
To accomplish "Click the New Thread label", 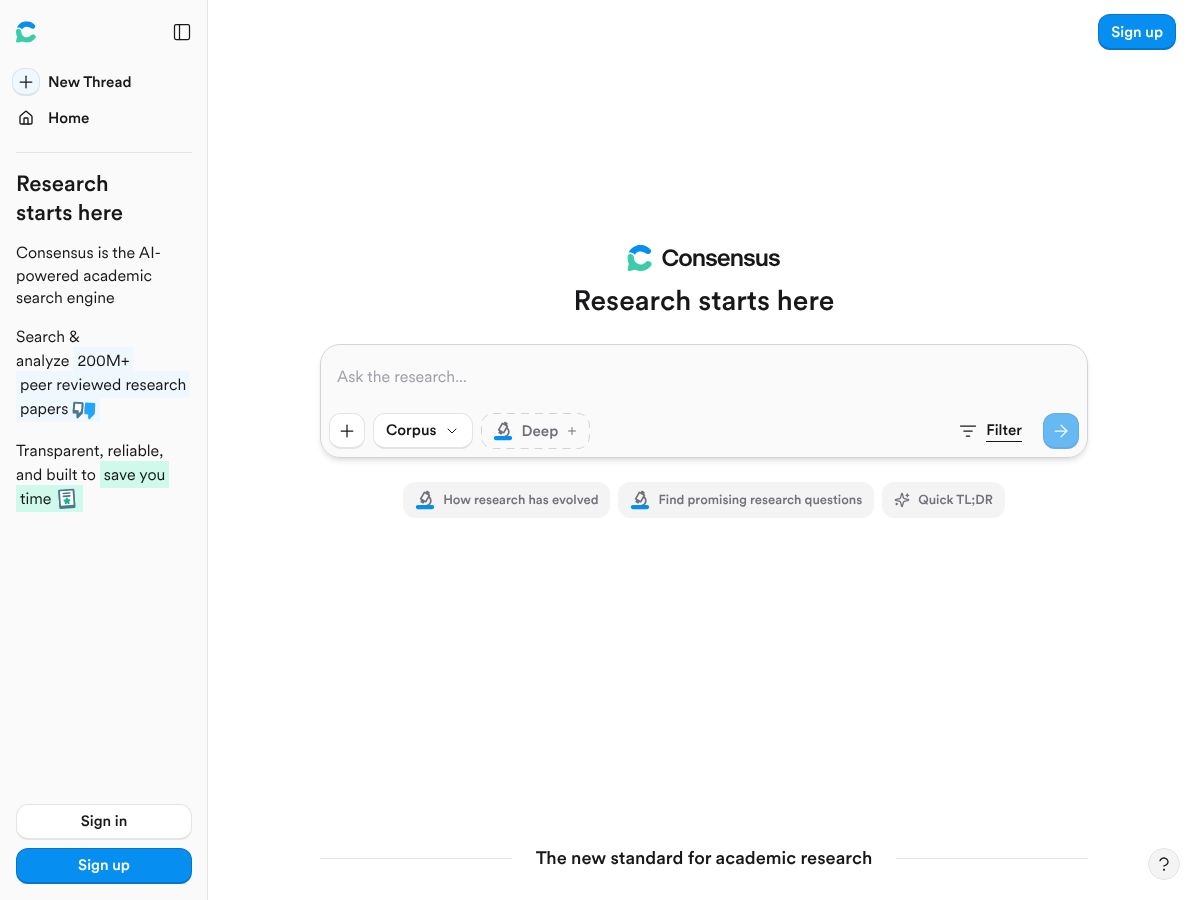I will click(90, 82).
